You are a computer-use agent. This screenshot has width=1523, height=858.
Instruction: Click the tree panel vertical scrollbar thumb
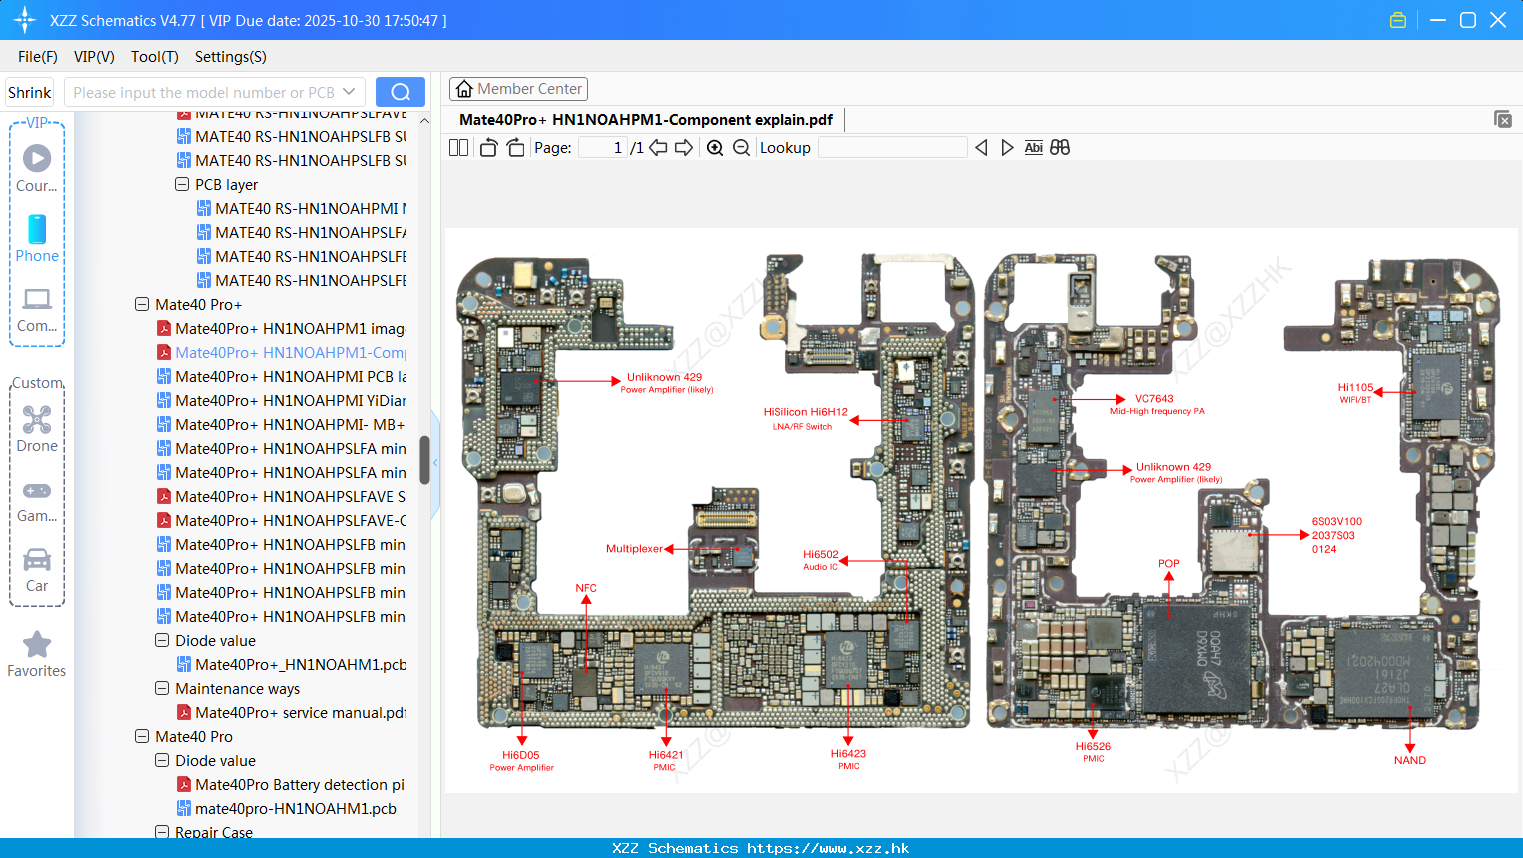[x=424, y=460]
